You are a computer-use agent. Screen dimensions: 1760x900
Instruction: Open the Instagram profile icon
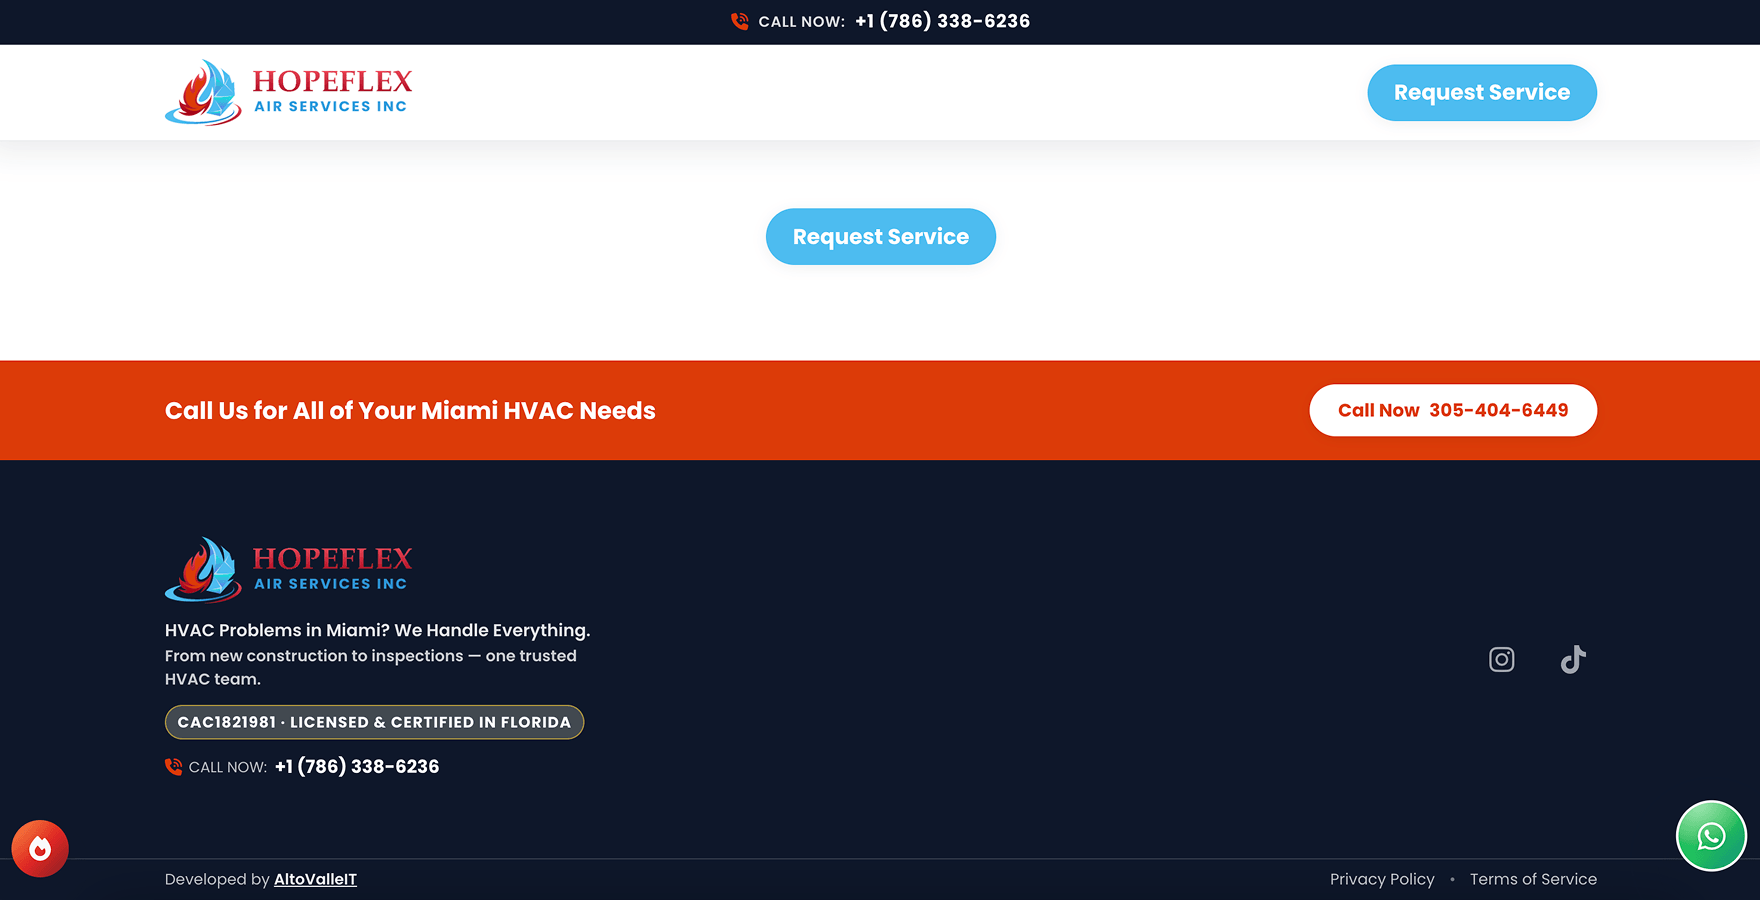1501,660
